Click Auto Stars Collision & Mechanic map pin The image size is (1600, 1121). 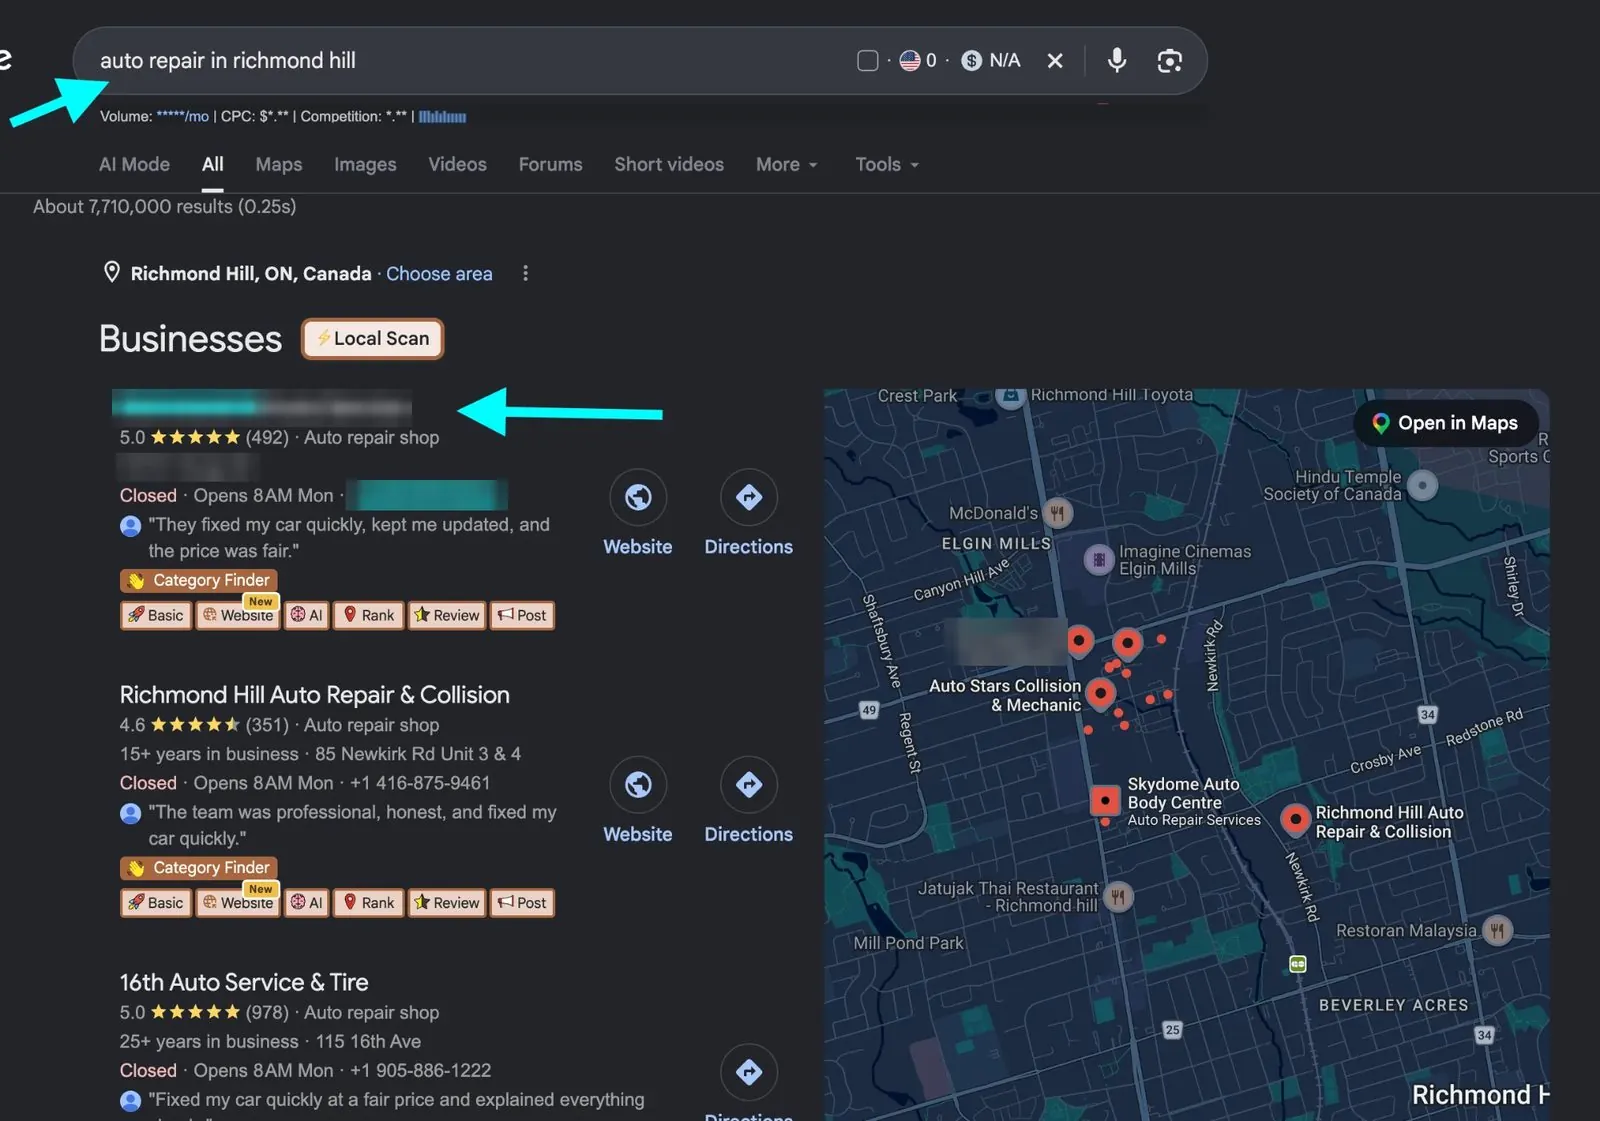(1100, 692)
